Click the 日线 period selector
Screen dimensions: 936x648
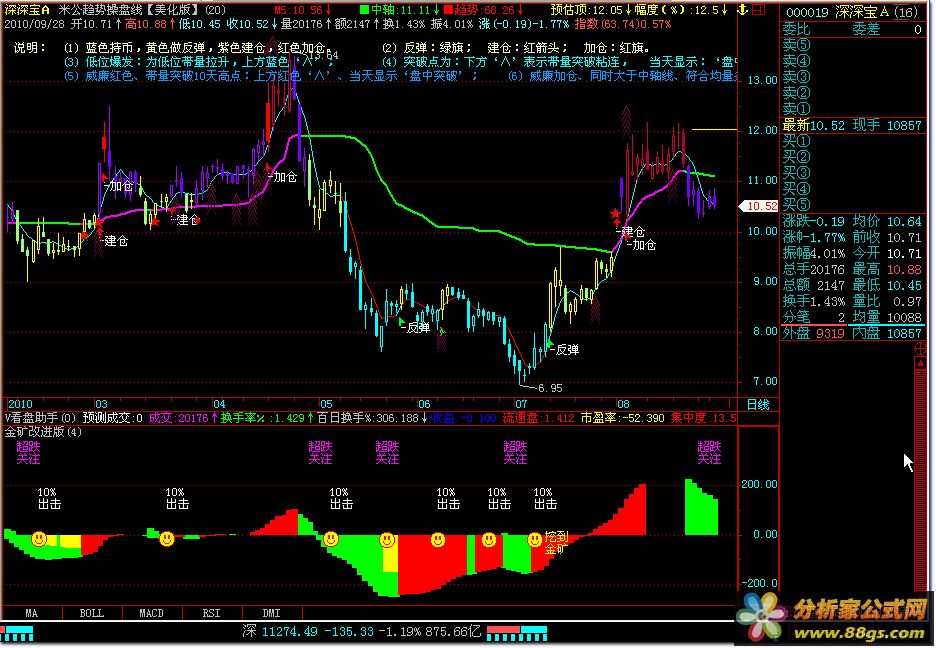tap(758, 405)
